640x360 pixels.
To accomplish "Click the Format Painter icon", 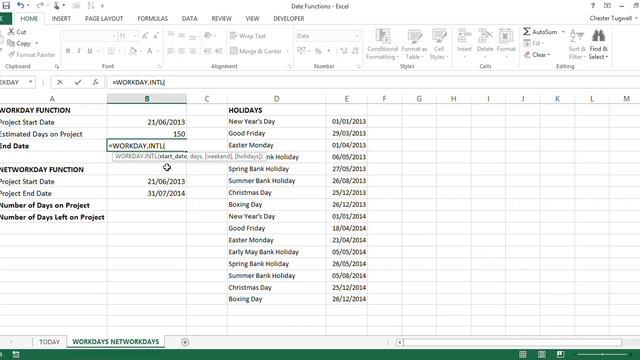I will click(11, 54).
